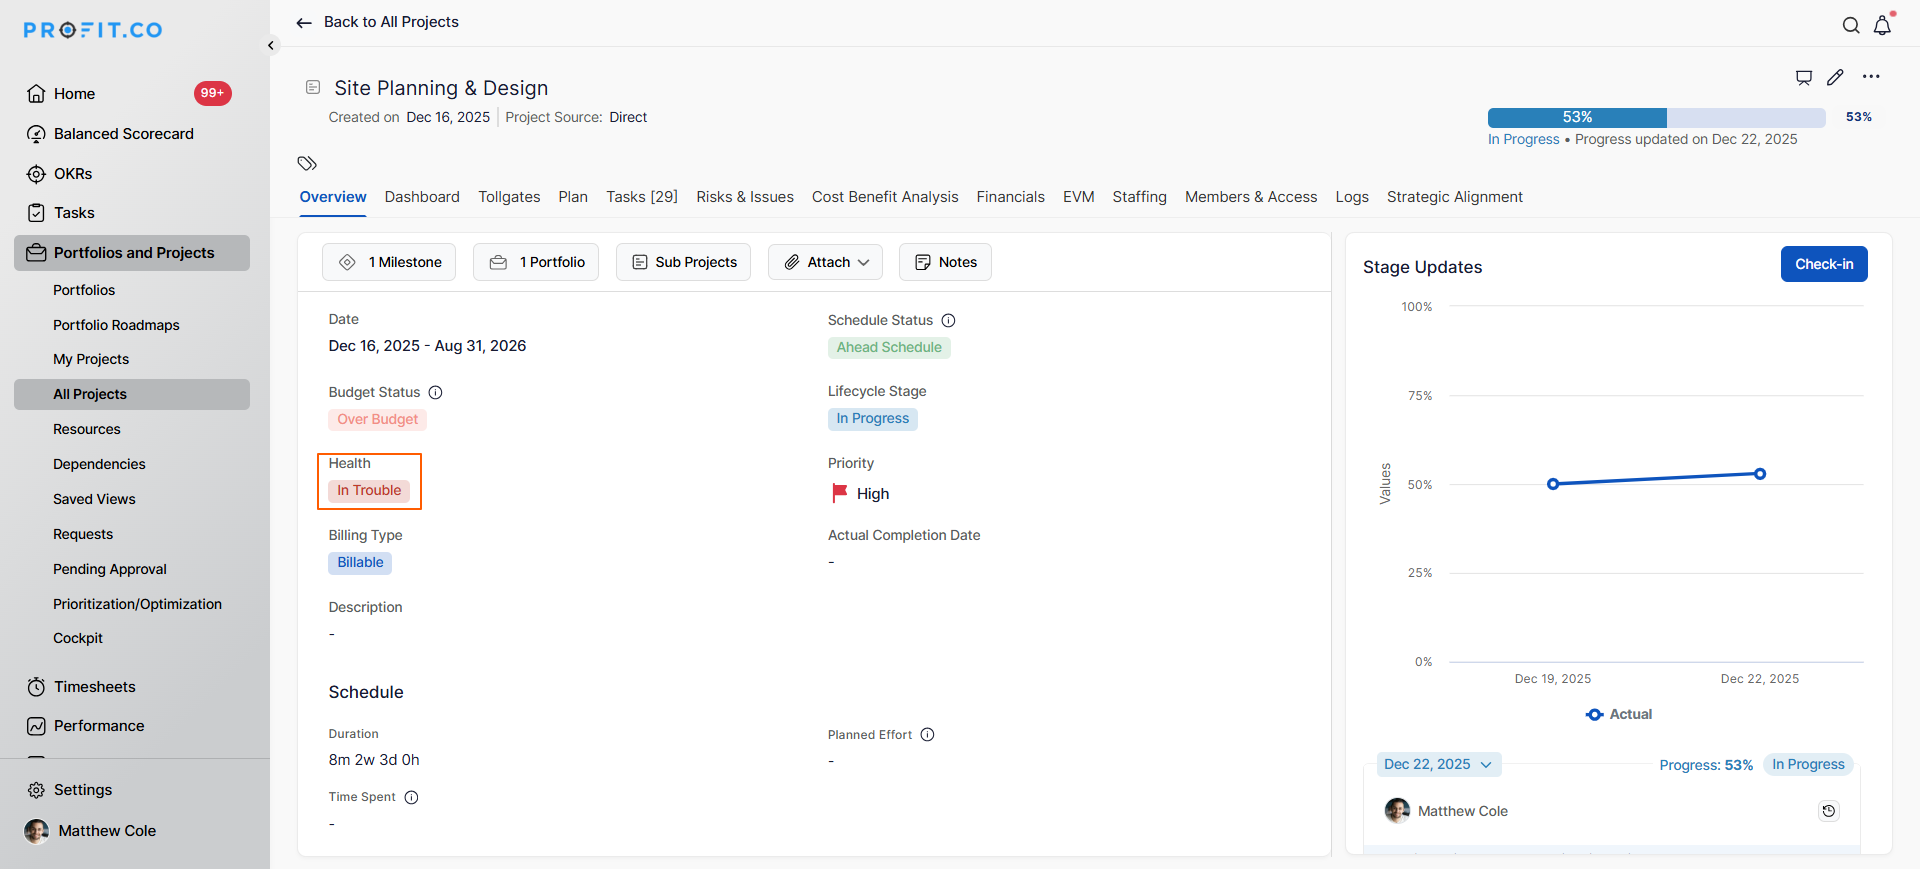This screenshot has width=1920, height=869.
Task: Expand the Attach dropdown
Action: tap(825, 262)
